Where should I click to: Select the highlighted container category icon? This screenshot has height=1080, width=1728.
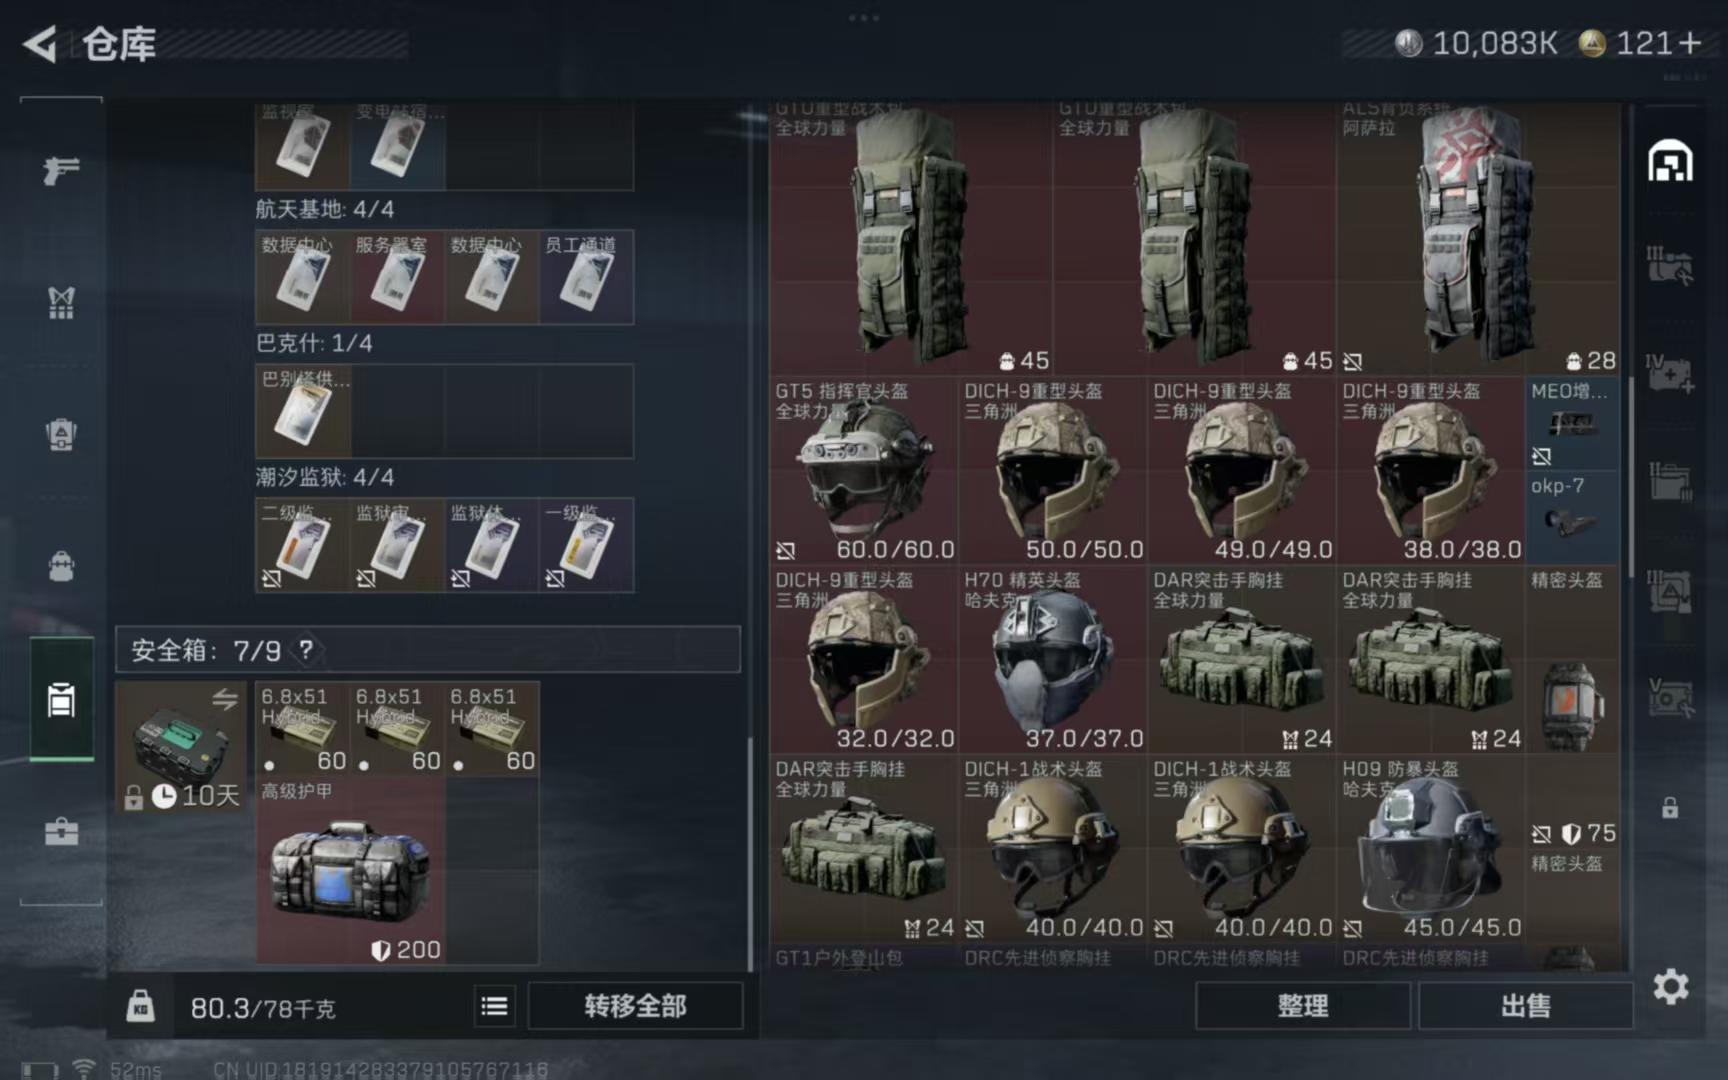point(61,700)
